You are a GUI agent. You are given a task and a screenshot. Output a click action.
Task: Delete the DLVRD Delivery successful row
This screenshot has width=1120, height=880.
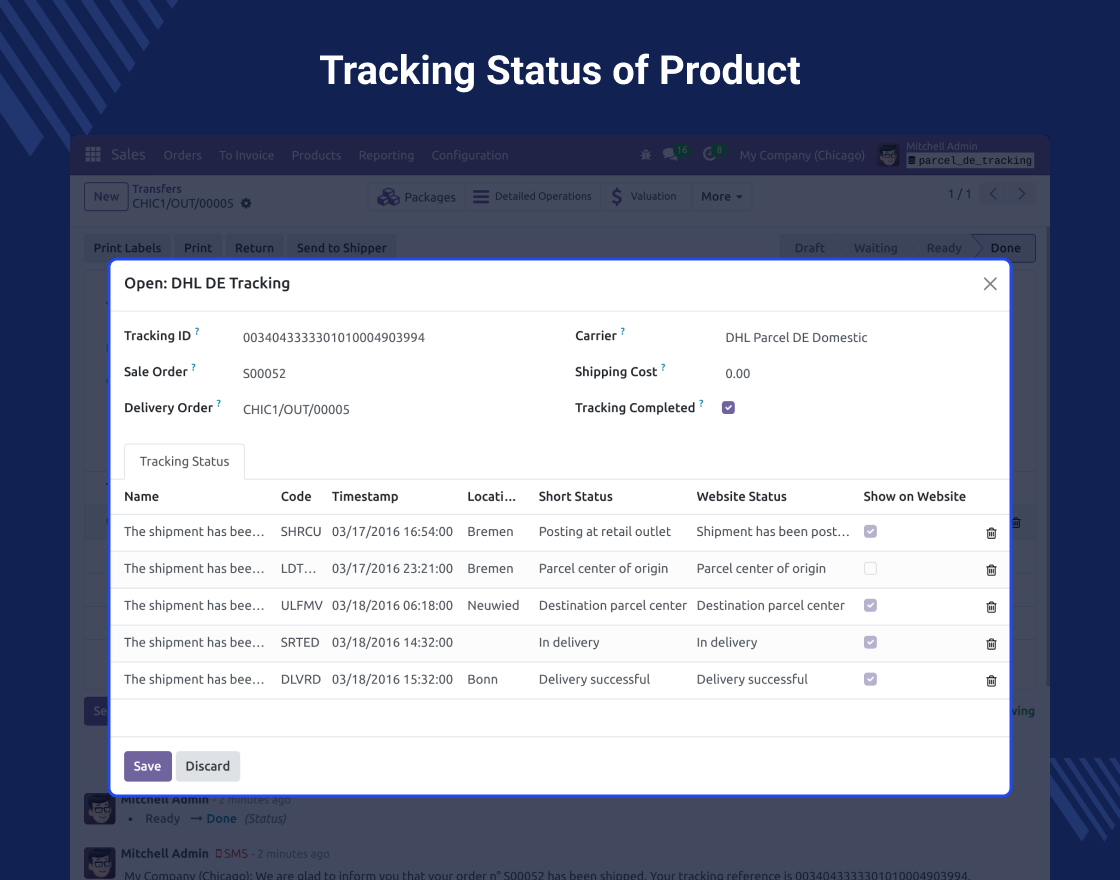click(991, 681)
